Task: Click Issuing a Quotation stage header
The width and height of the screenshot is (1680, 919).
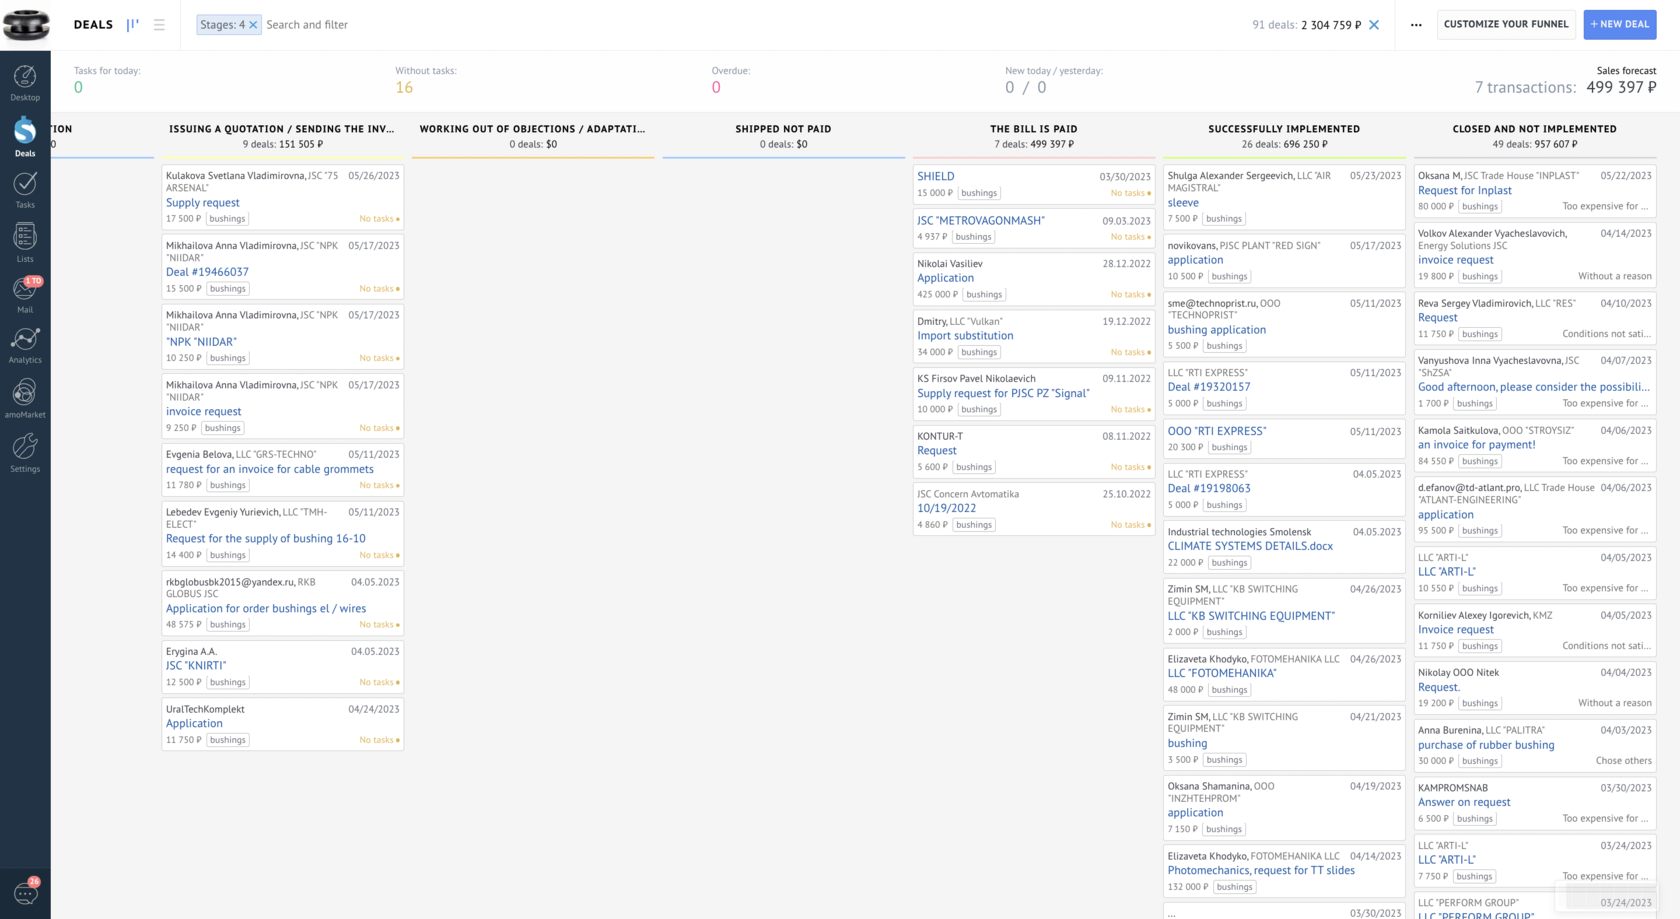Action: pos(282,129)
